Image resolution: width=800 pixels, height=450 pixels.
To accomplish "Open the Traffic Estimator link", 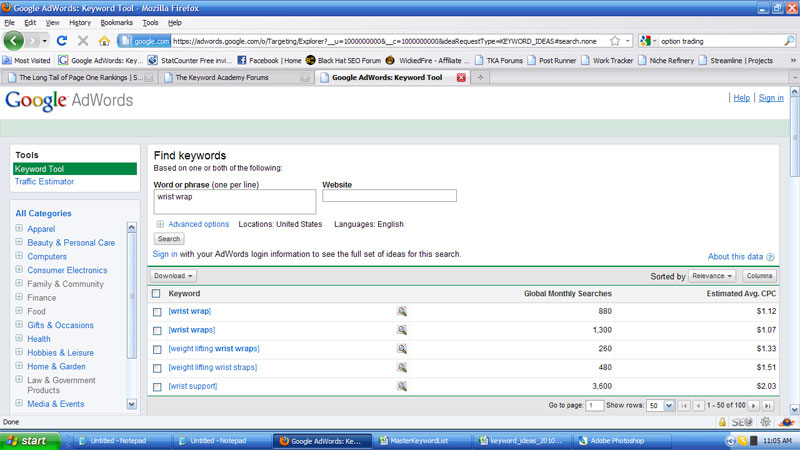I will tap(44, 182).
